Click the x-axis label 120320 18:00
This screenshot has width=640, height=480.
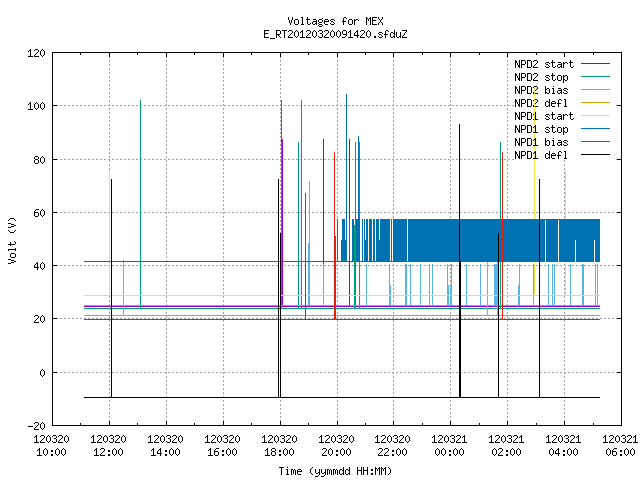click(280, 446)
